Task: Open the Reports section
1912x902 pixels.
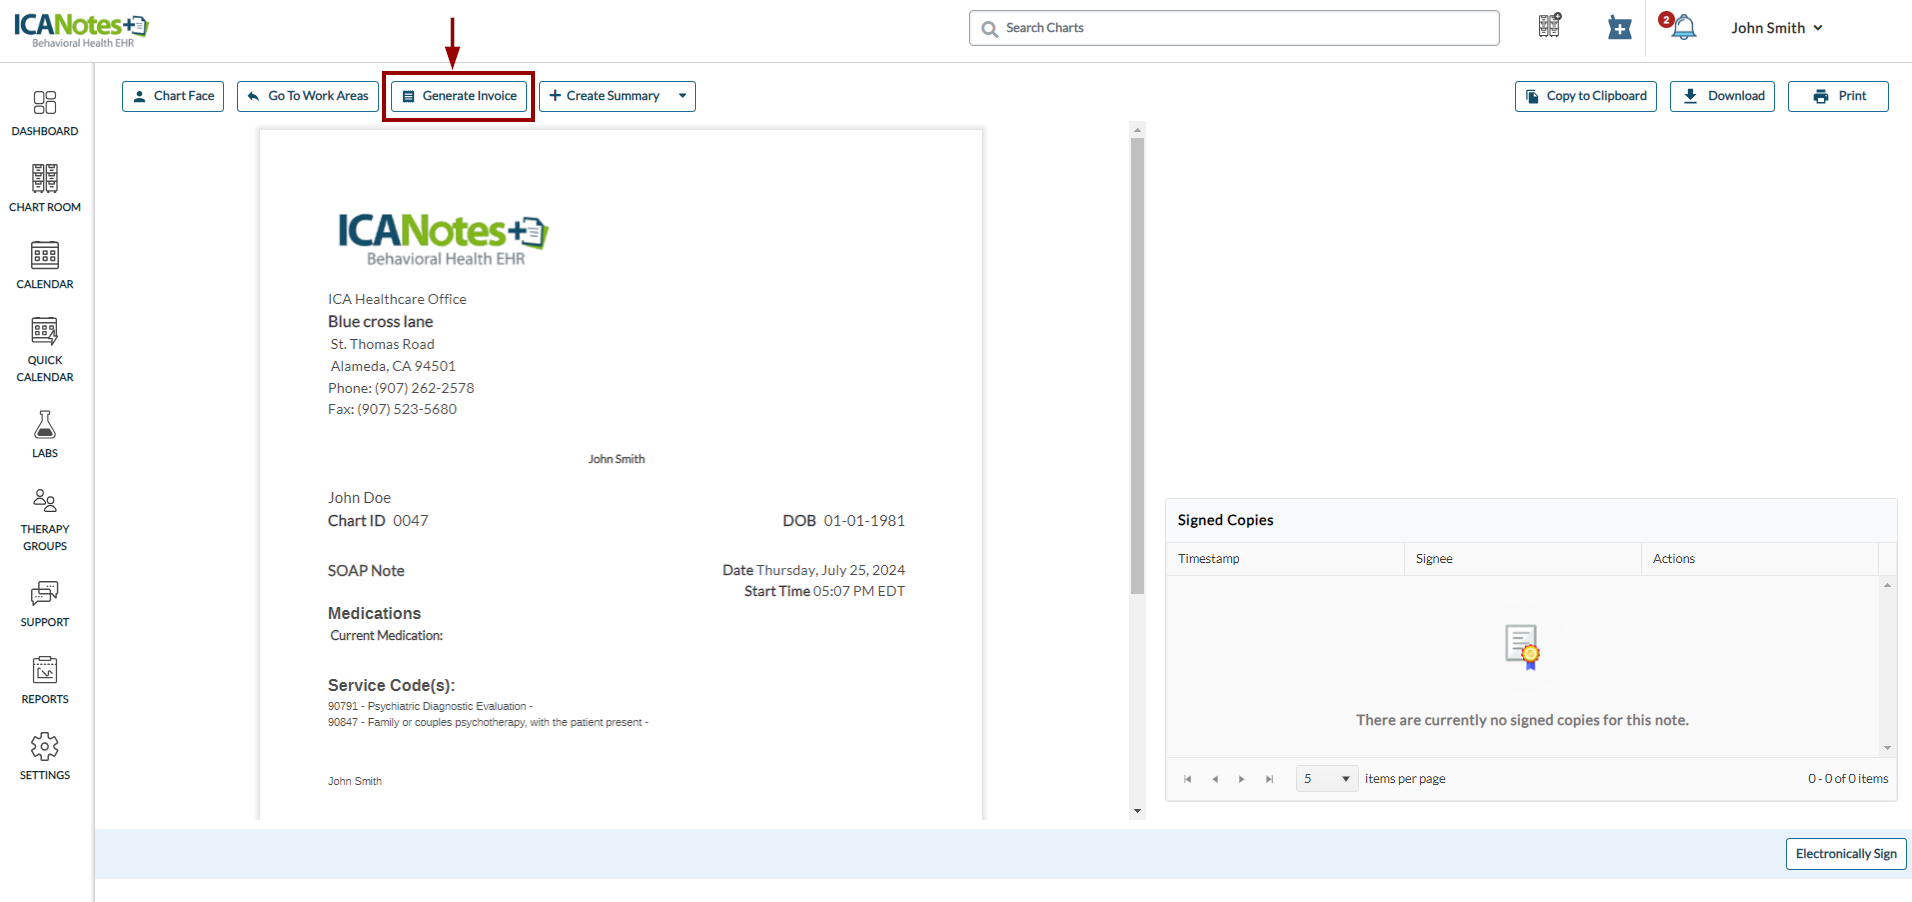Action: (x=45, y=681)
